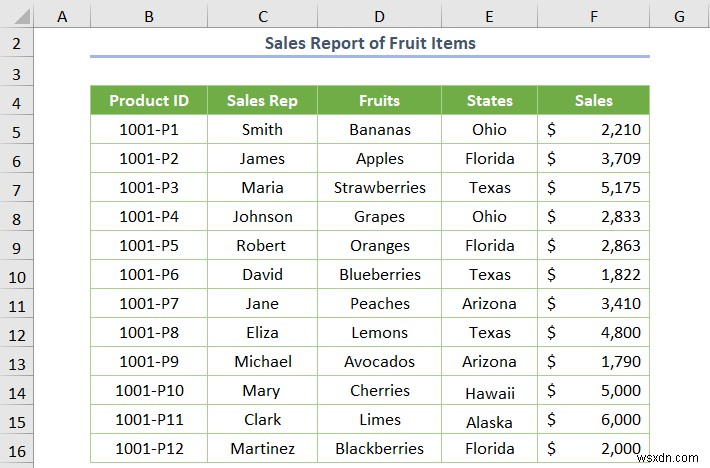The height and width of the screenshot is (468, 710).
Task: Select the sales value 6,000 cell
Action: pyautogui.click(x=593, y=420)
